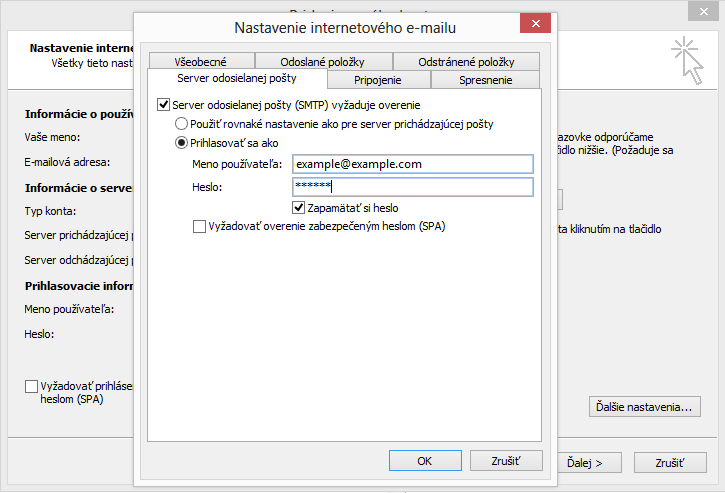Open the Spresnenie tab
Screen dimensions: 725x493
coord(486,80)
